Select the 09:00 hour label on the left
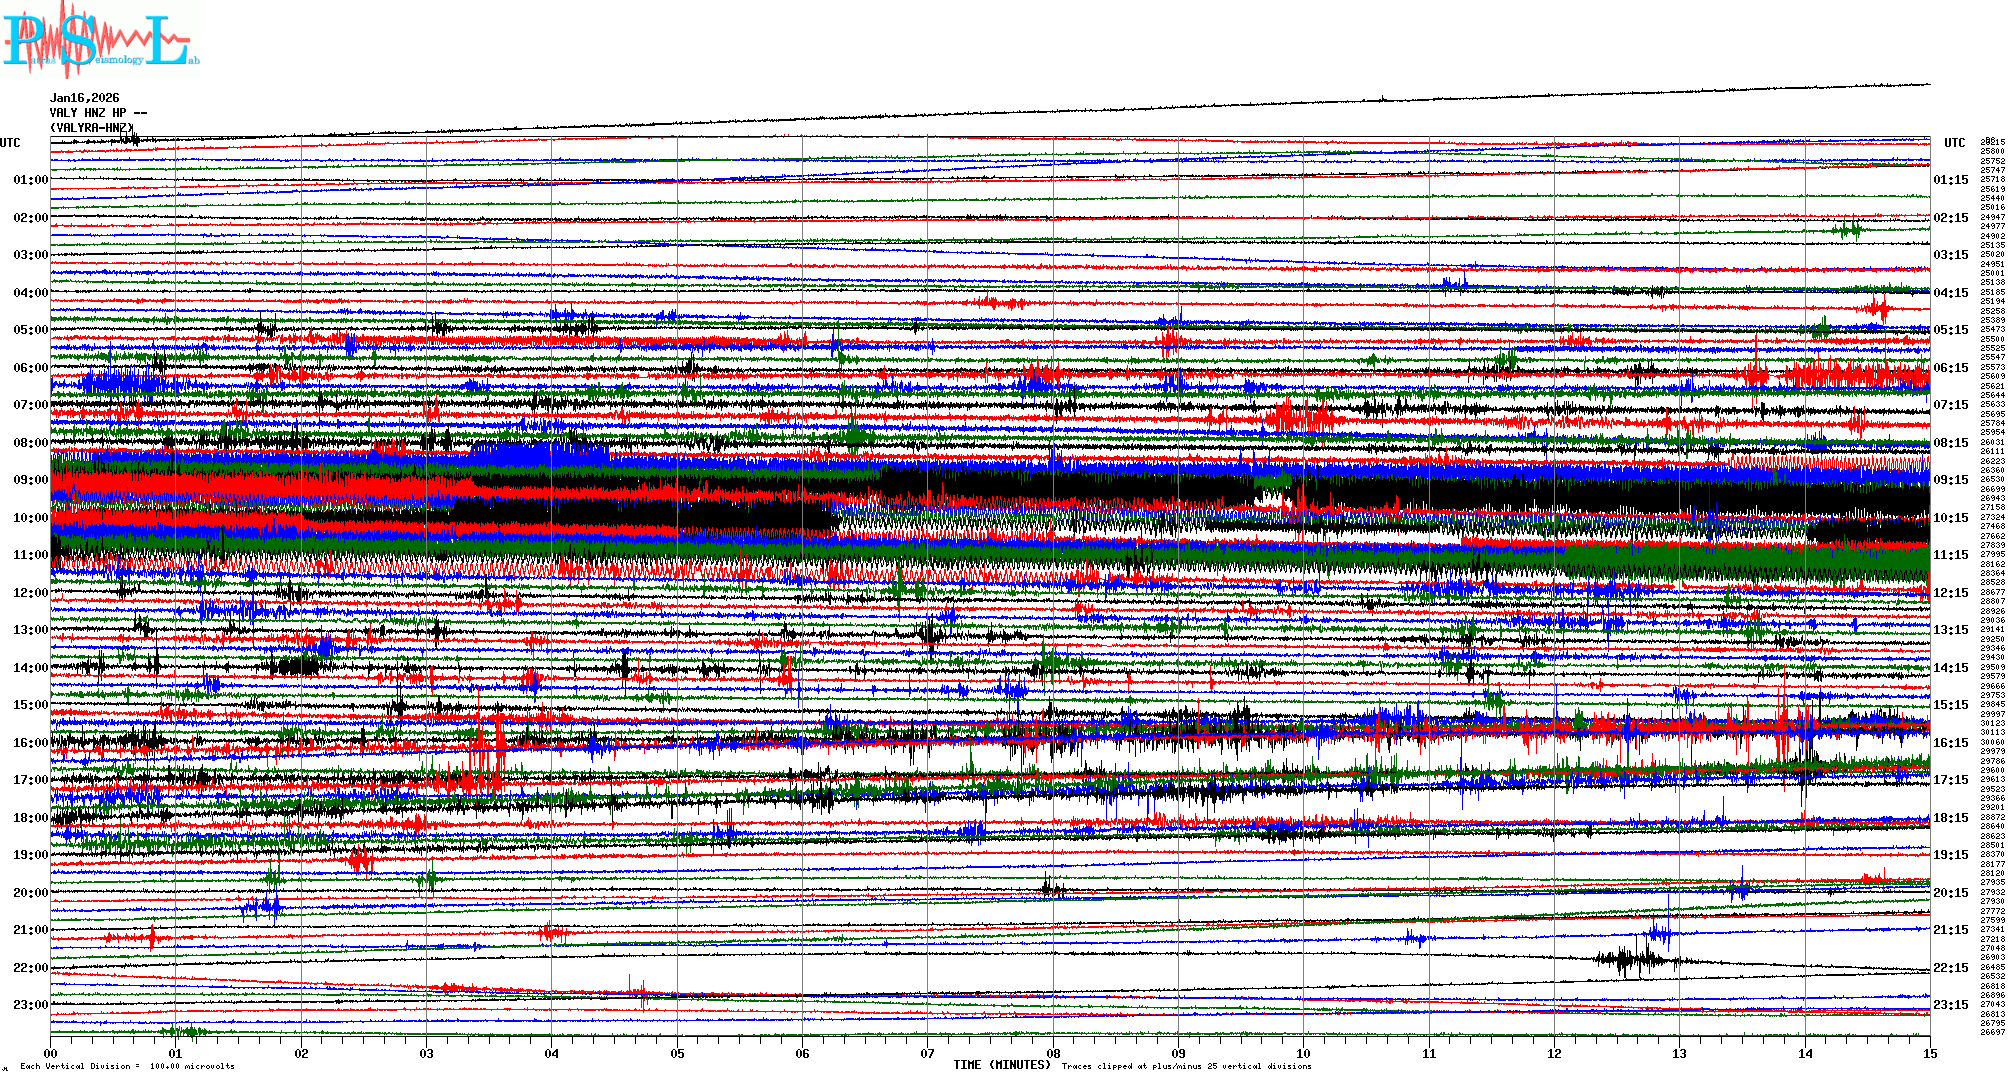The height and width of the screenshot is (1080, 2010). 30,480
